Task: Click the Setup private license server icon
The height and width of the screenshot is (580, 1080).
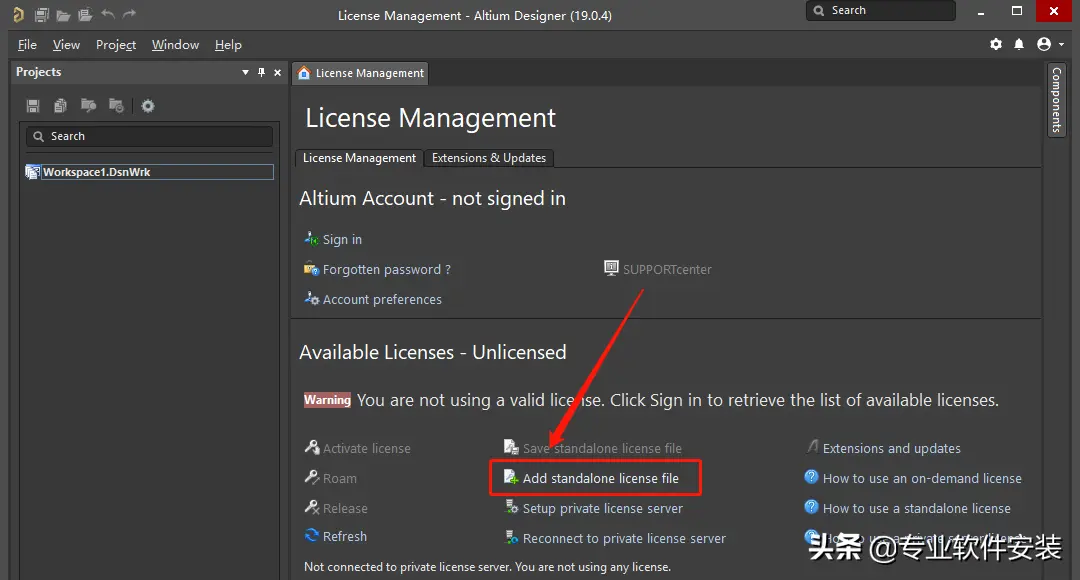Action: (x=511, y=507)
